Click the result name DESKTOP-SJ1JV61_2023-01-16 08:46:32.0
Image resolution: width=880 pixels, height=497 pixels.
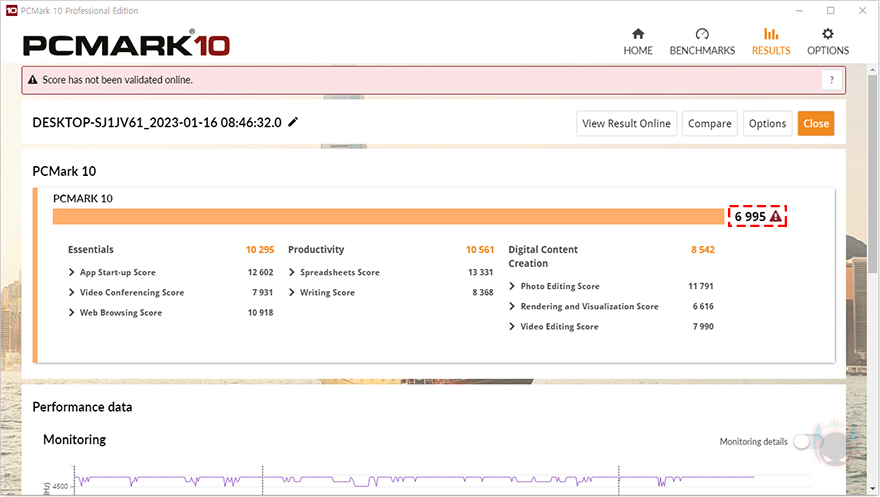157,122
